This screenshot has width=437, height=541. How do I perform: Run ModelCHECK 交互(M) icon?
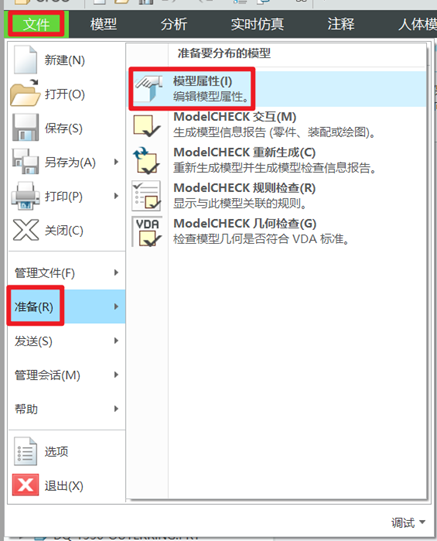[x=147, y=126]
